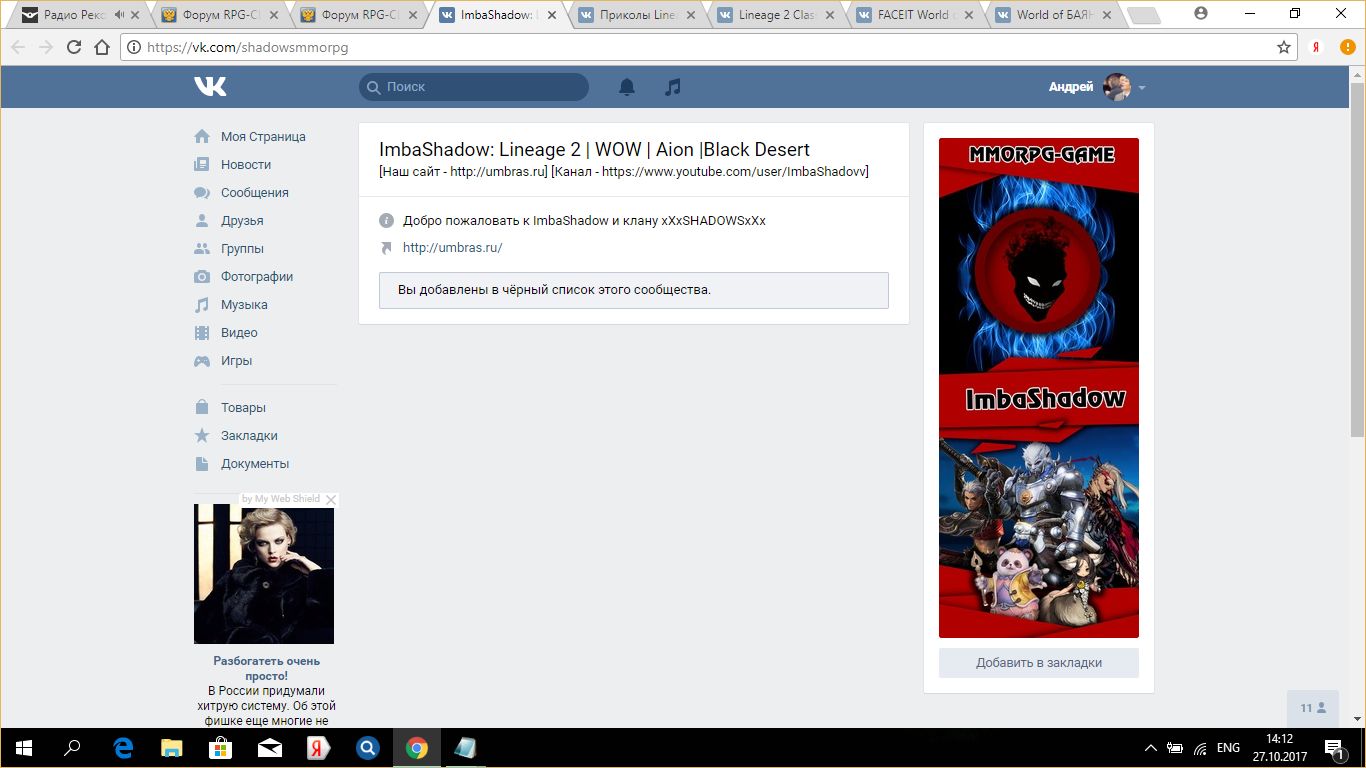
Task: Open the Microsoft Store taskbar icon
Action: [221, 748]
